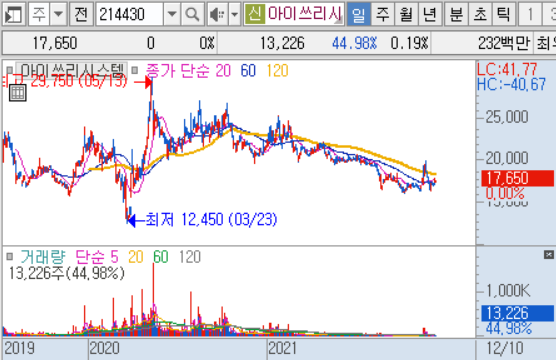Click the green 신 badge icon
The image size is (556, 360).
255,14
